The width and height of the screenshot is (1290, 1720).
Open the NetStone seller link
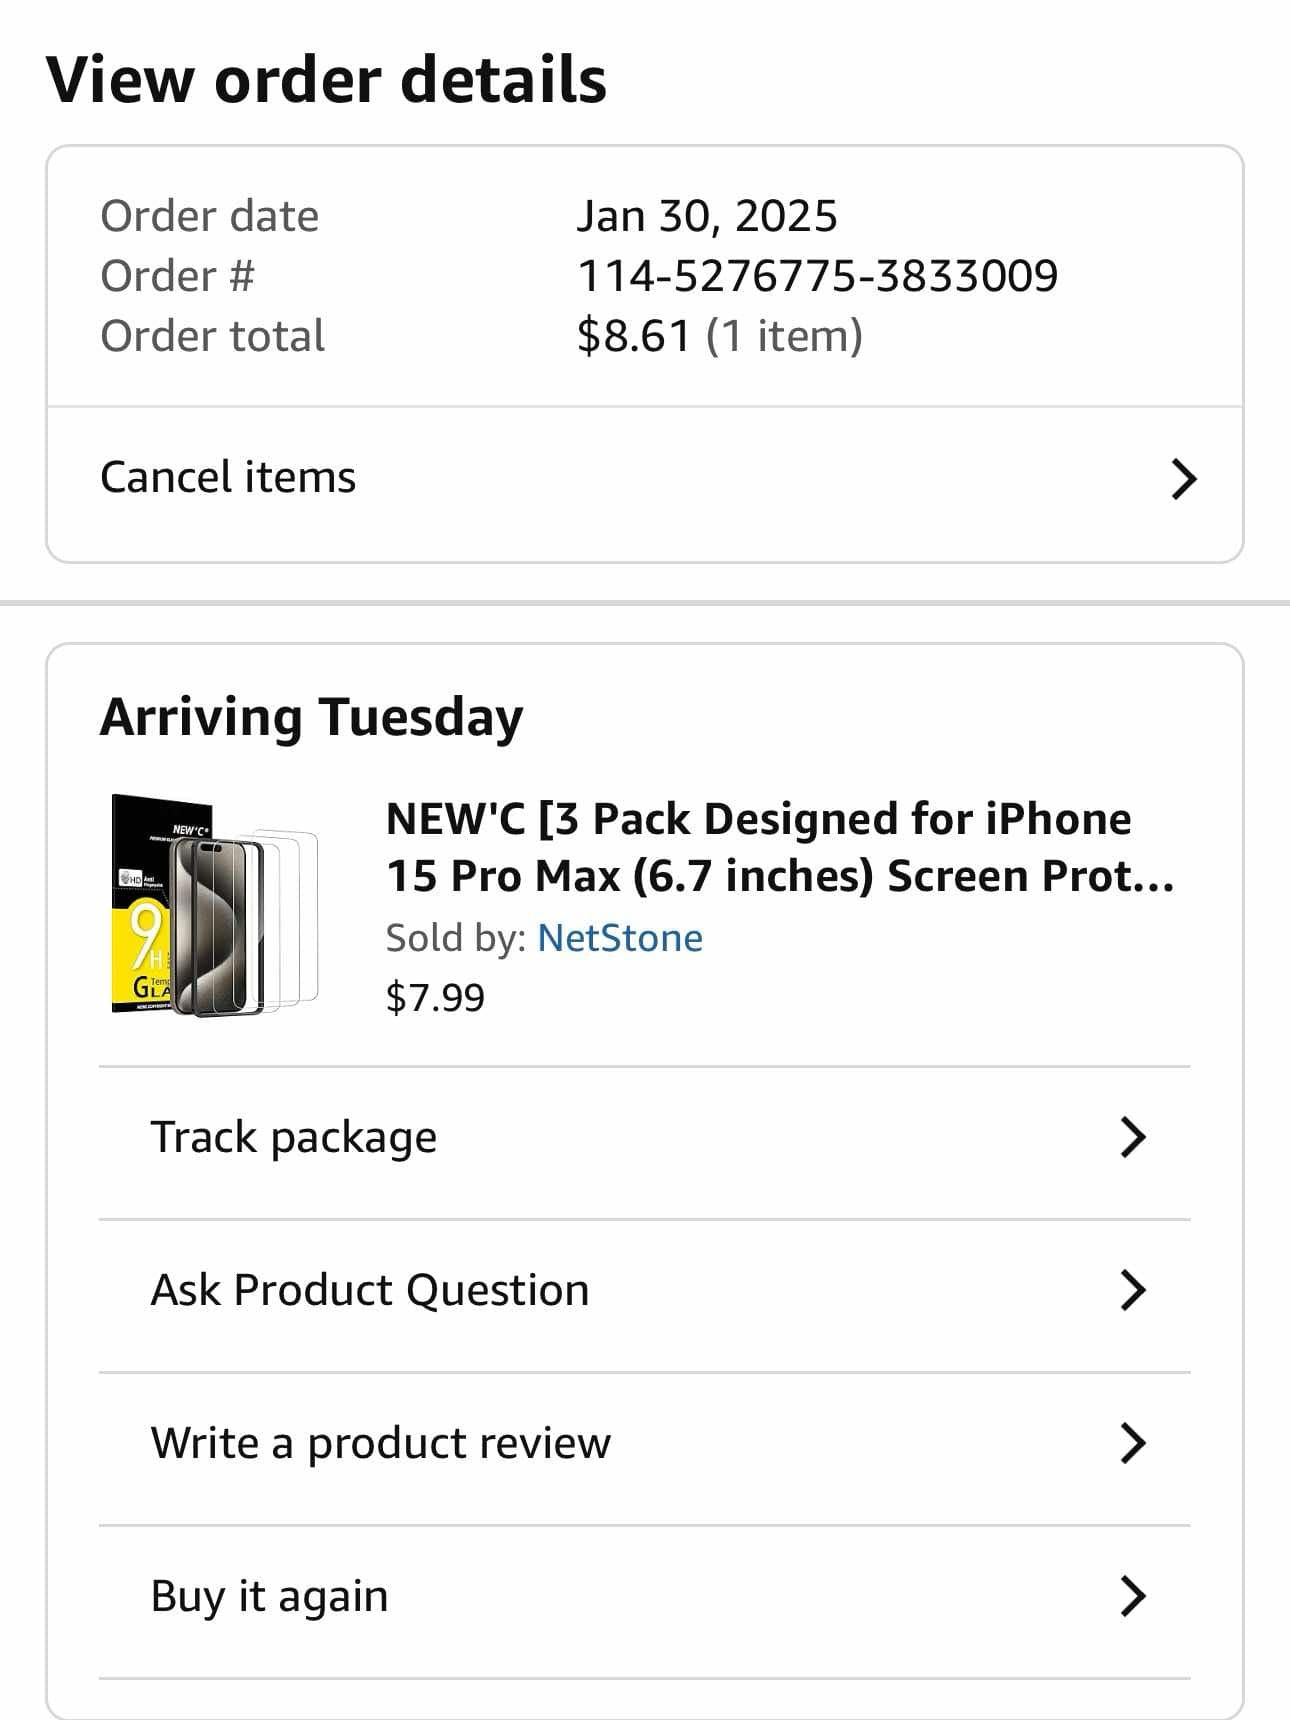(620, 938)
